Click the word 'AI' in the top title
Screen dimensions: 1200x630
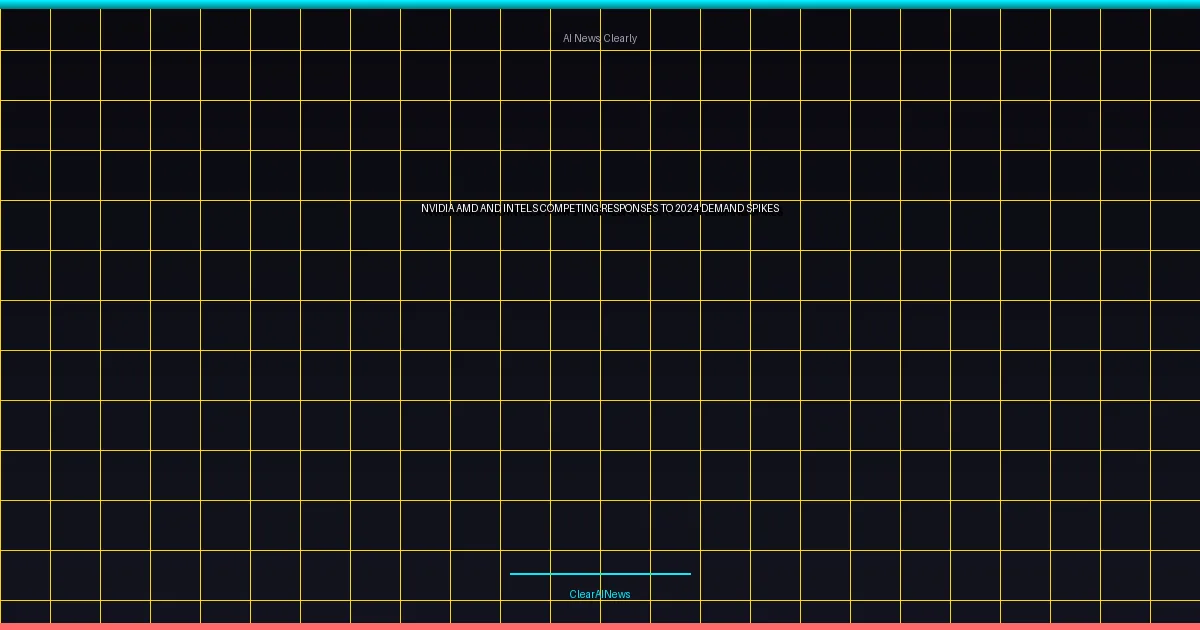567,38
